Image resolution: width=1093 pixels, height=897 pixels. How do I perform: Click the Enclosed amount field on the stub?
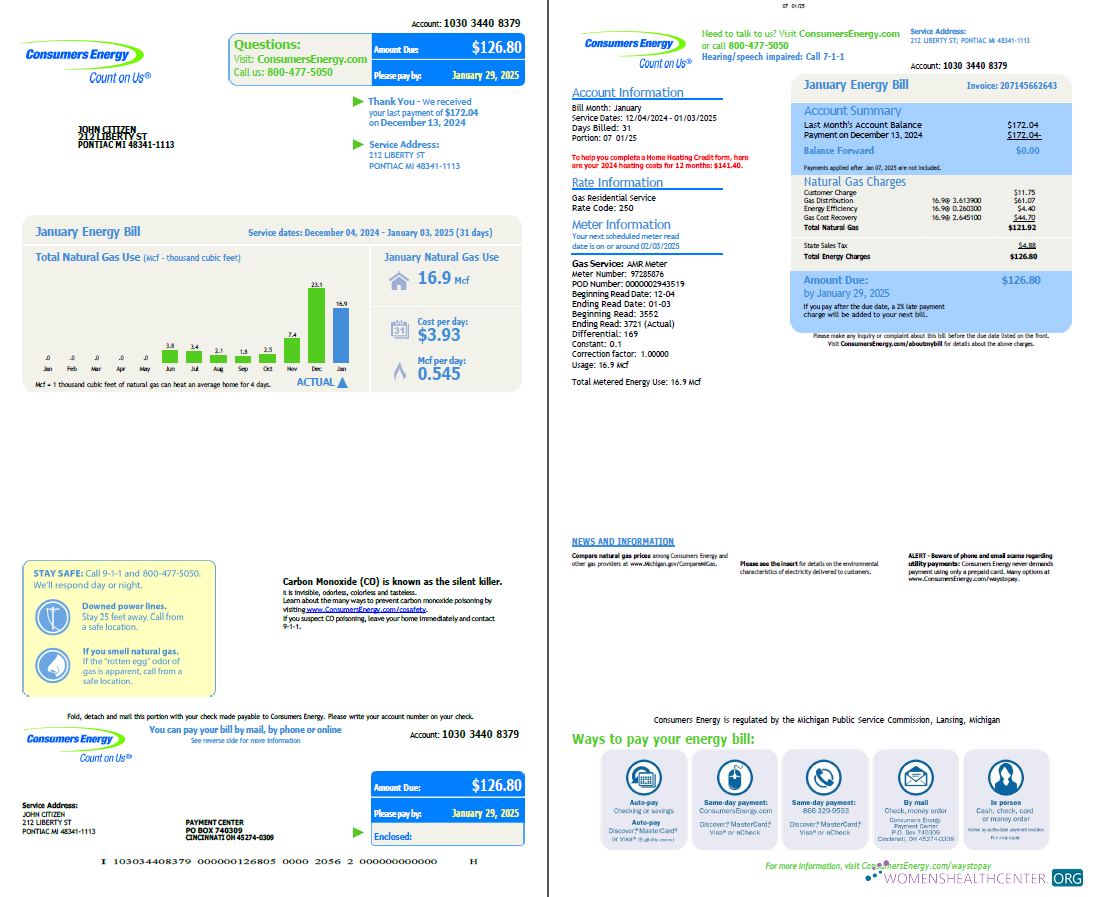448,835
